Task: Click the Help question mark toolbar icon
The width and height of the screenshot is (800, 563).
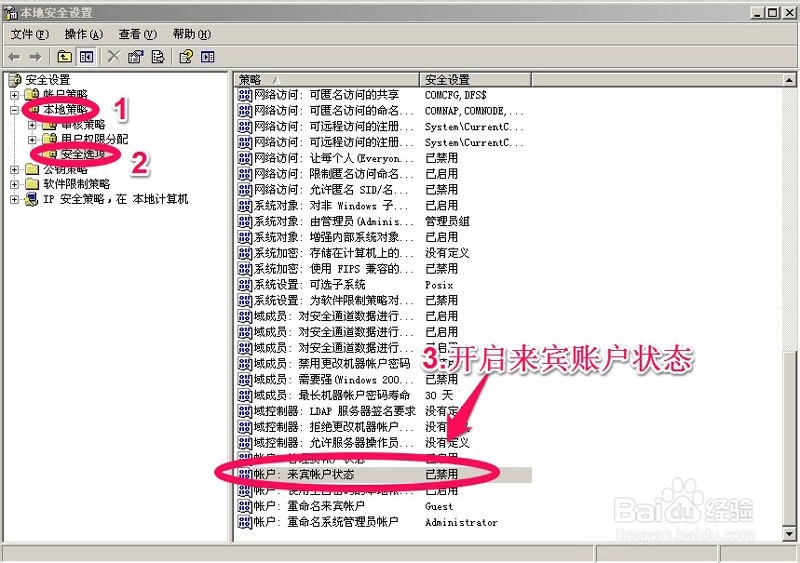Action: tap(186, 57)
